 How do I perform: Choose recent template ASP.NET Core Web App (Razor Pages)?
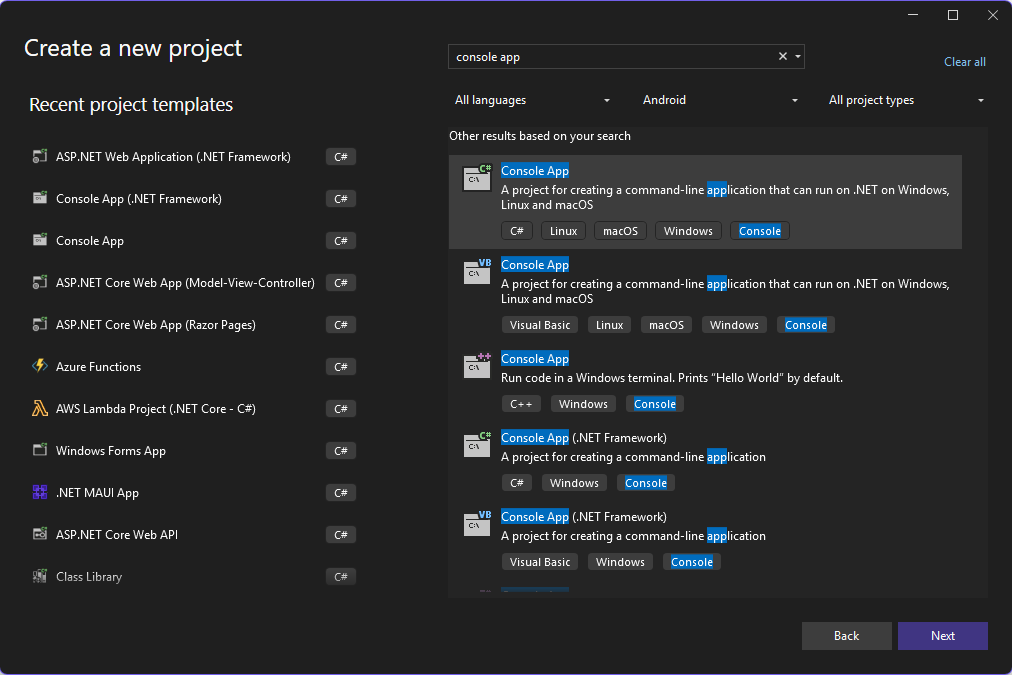tap(194, 325)
